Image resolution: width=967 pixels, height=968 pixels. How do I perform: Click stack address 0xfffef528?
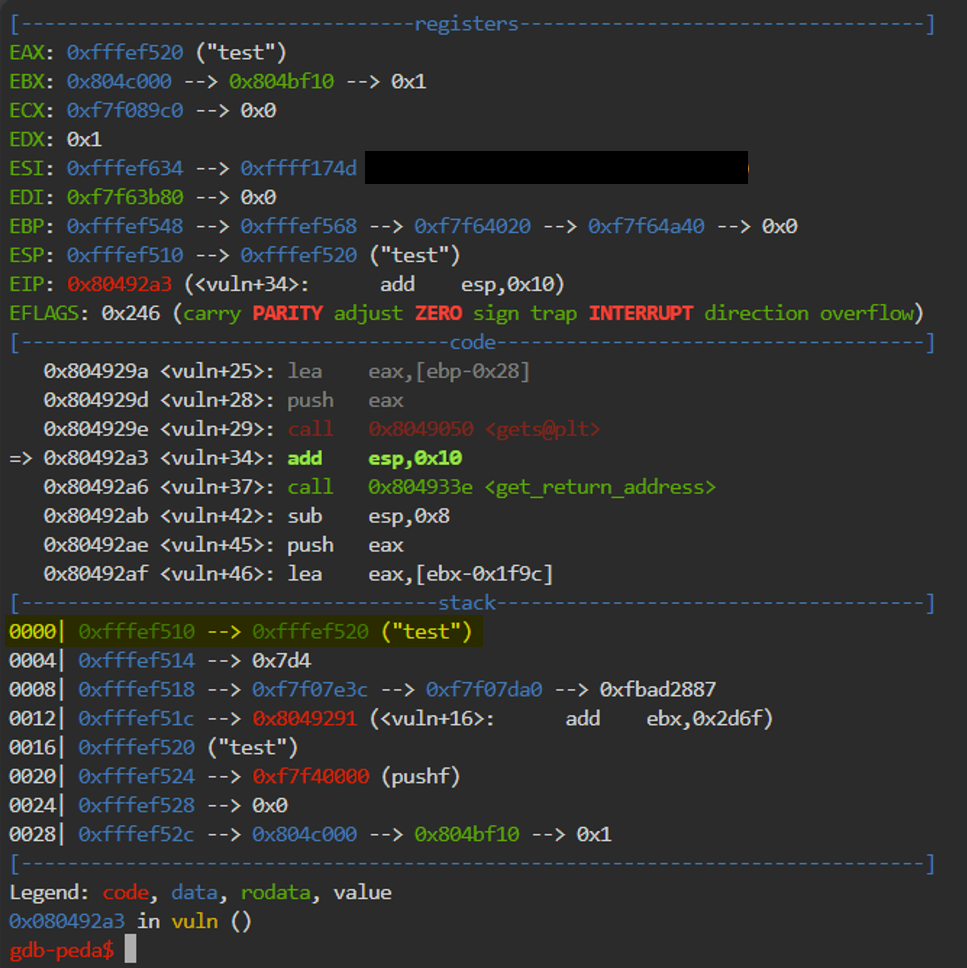point(136,805)
